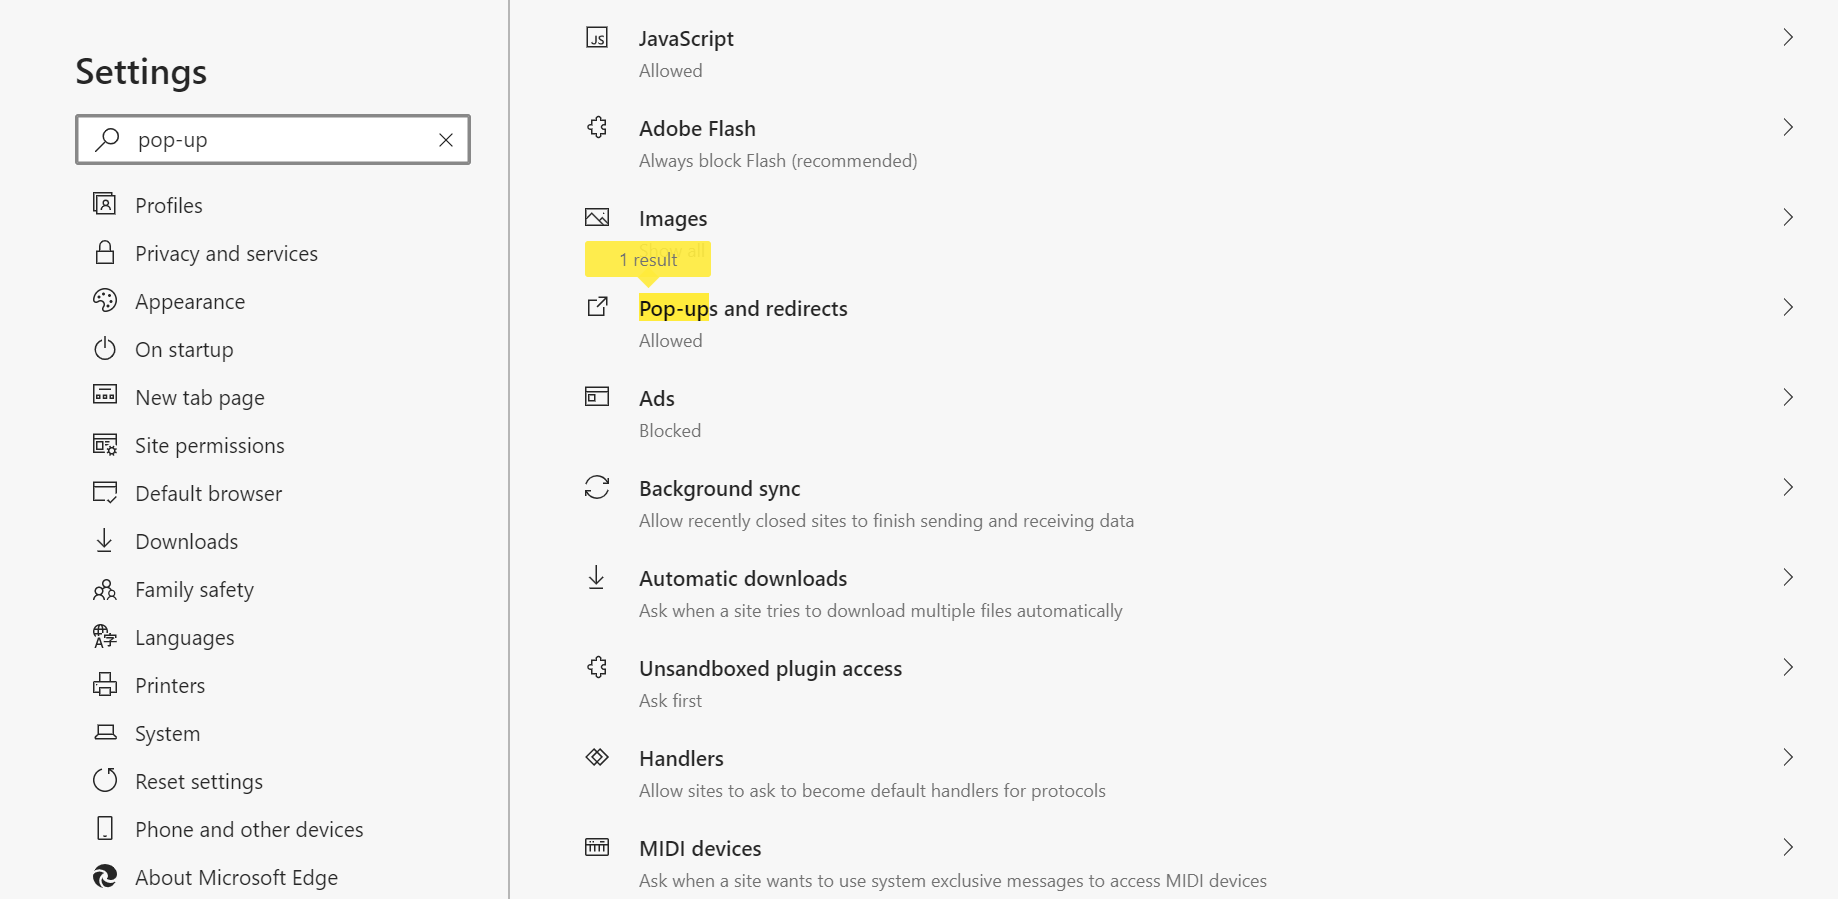The image size is (1838, 899).
Task: Open the Profiles section icon
Action: click(105, 204)
